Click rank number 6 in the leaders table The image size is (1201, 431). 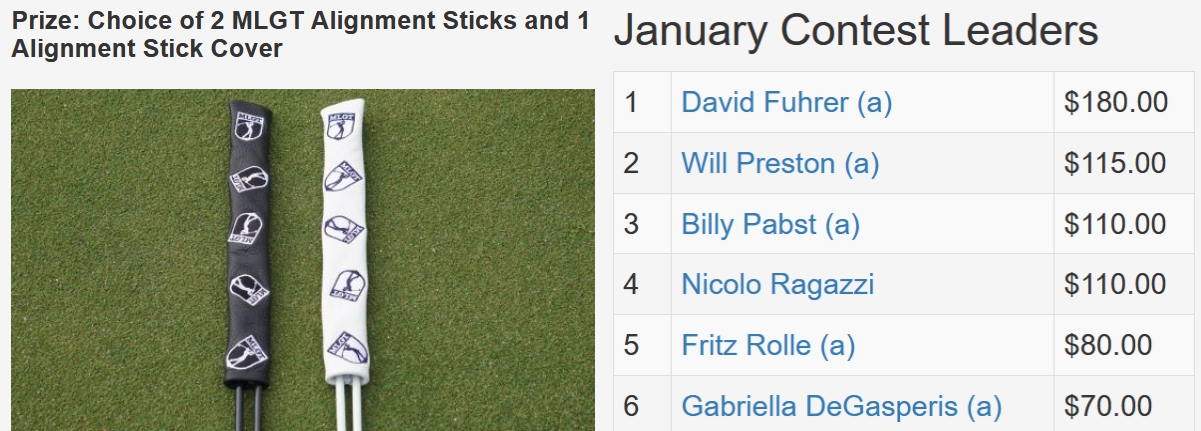[631, 407]
